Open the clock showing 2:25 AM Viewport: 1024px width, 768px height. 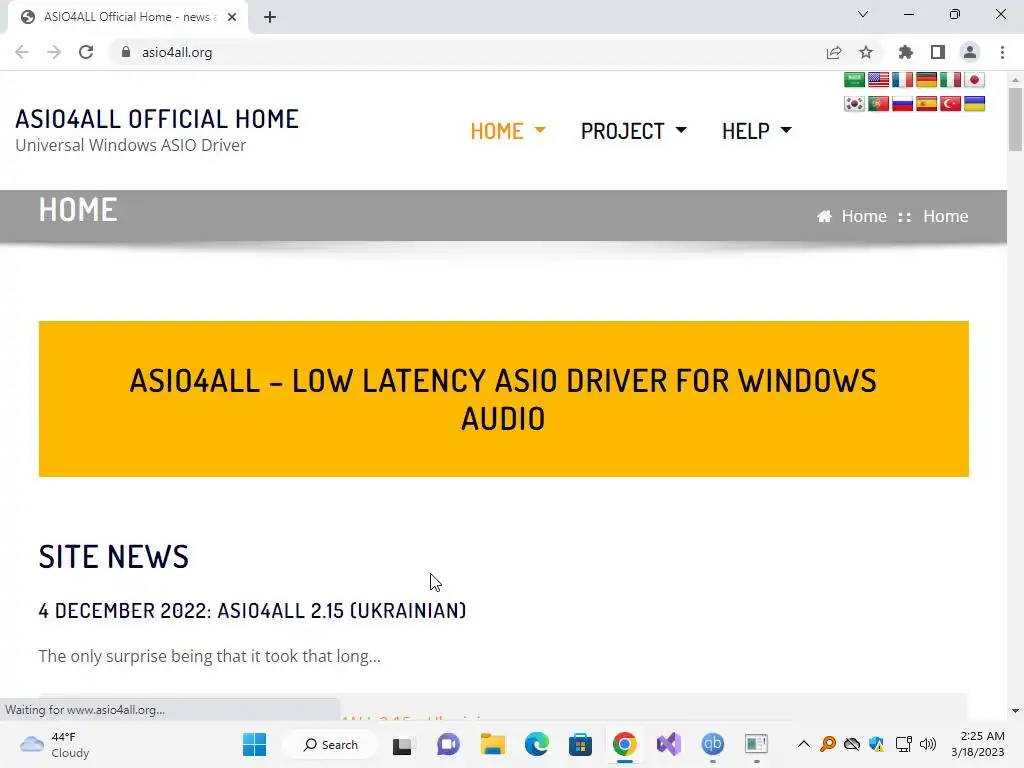coord(978,744)
